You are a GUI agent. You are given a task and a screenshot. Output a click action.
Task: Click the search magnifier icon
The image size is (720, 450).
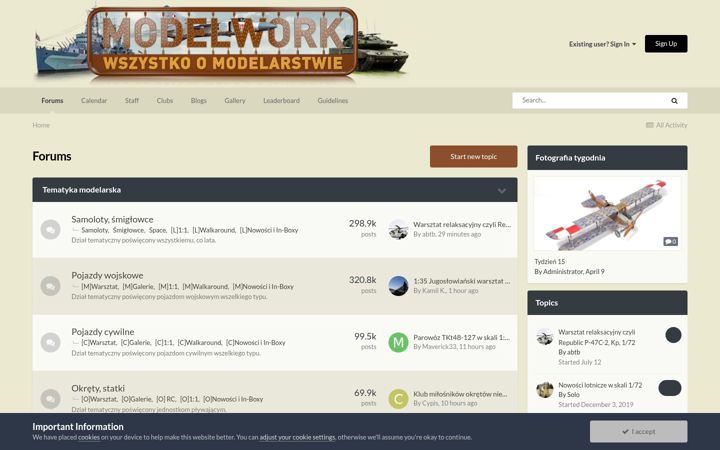674,101
